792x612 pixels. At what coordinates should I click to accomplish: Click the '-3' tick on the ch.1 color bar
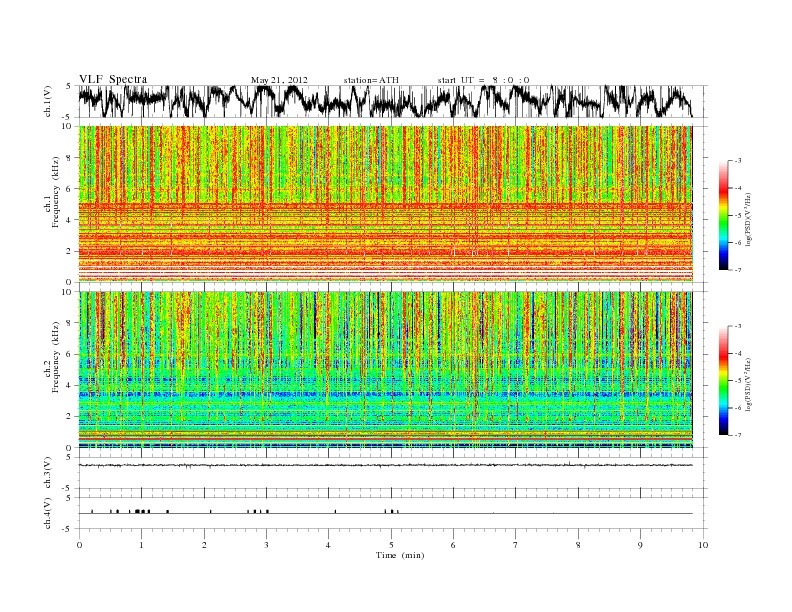[x=737, y=161]
